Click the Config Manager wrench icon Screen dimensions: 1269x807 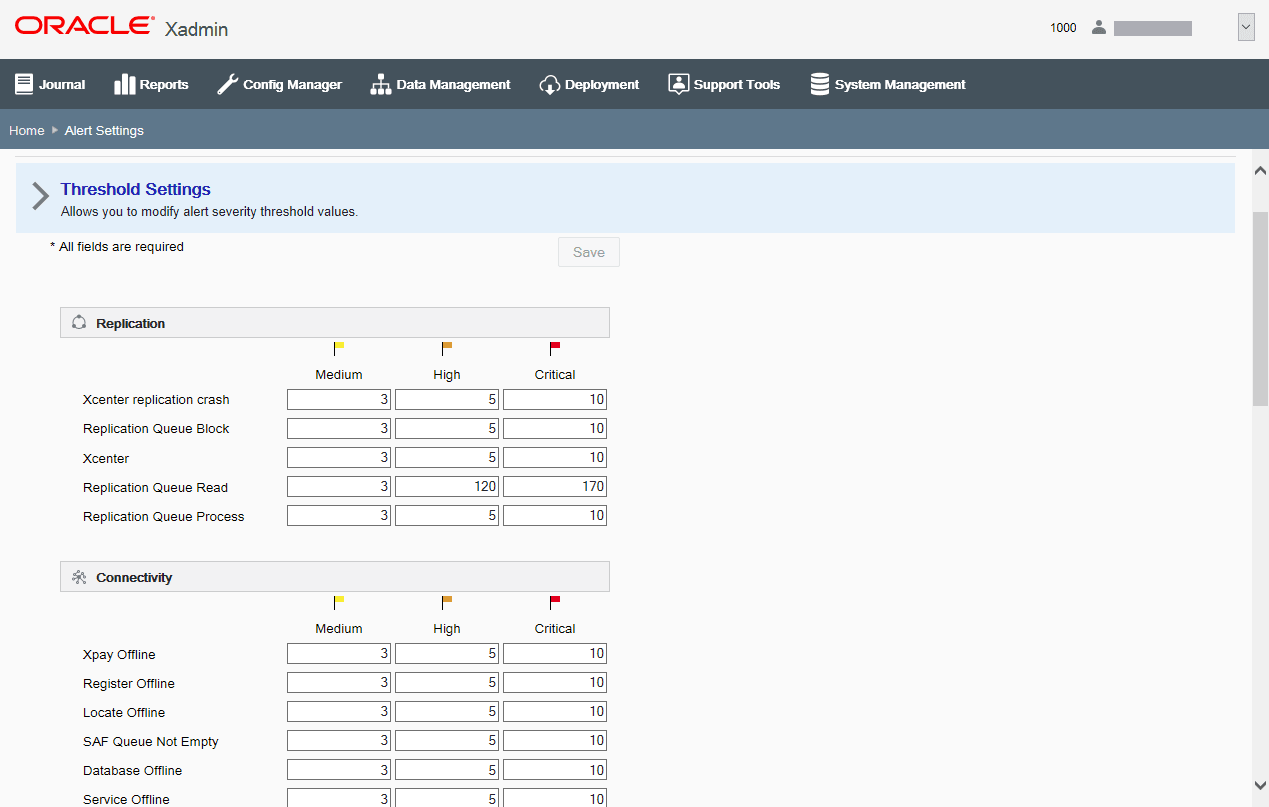pos(227,84)
